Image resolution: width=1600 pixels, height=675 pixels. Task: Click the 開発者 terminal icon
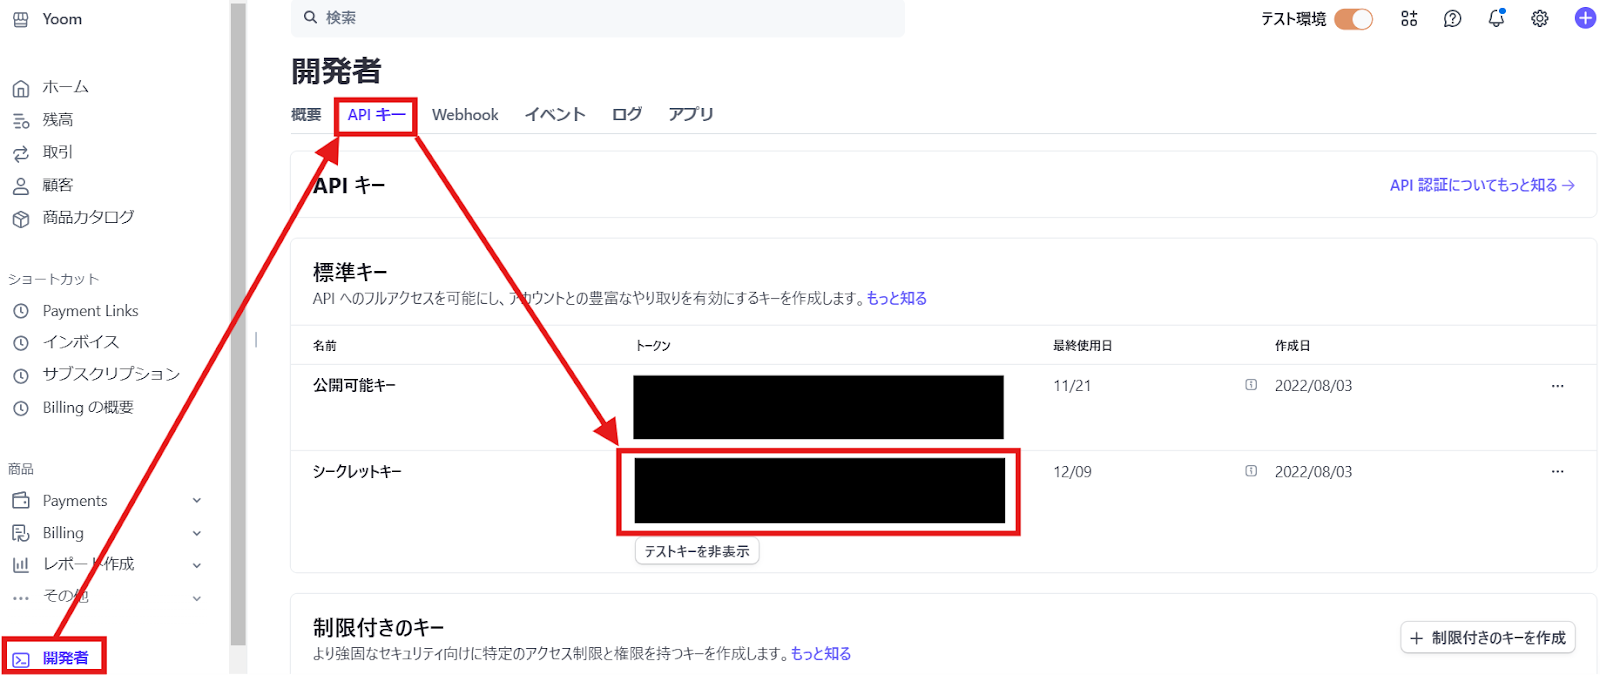click(21, 659)
